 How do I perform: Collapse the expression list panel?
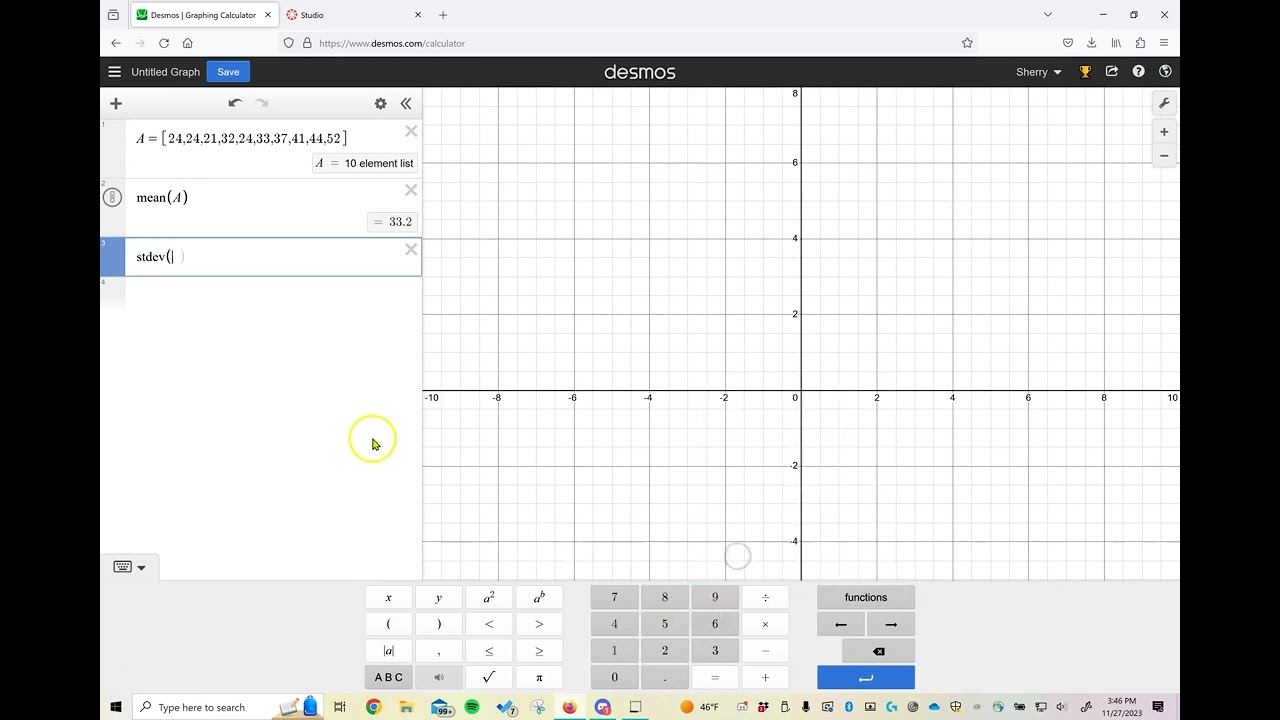[406, 103]
